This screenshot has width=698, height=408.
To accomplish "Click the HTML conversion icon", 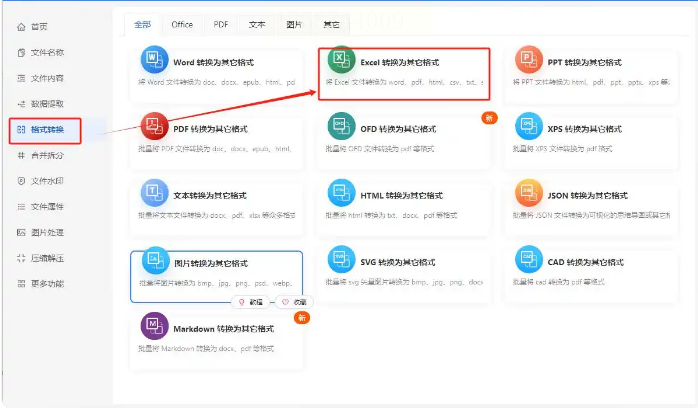I will pos(341,193).
